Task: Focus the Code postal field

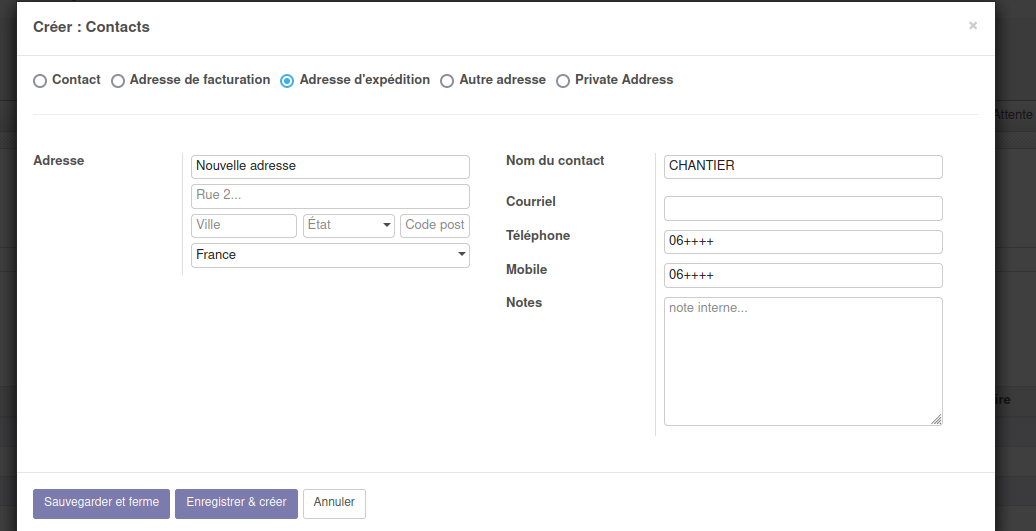Action: coord(434,226)
